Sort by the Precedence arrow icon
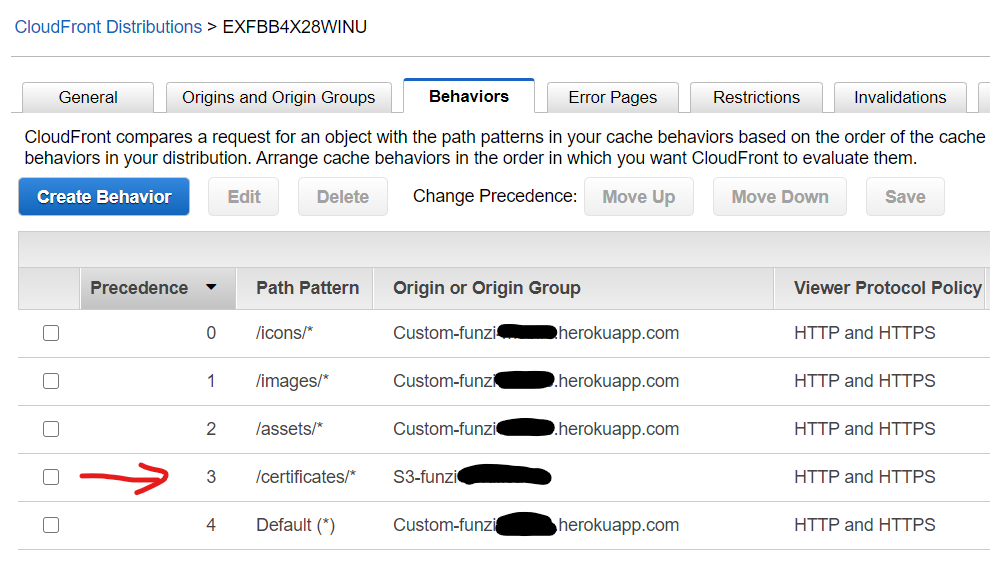This screenshot has width=990, height=575. tap(211, 288)
